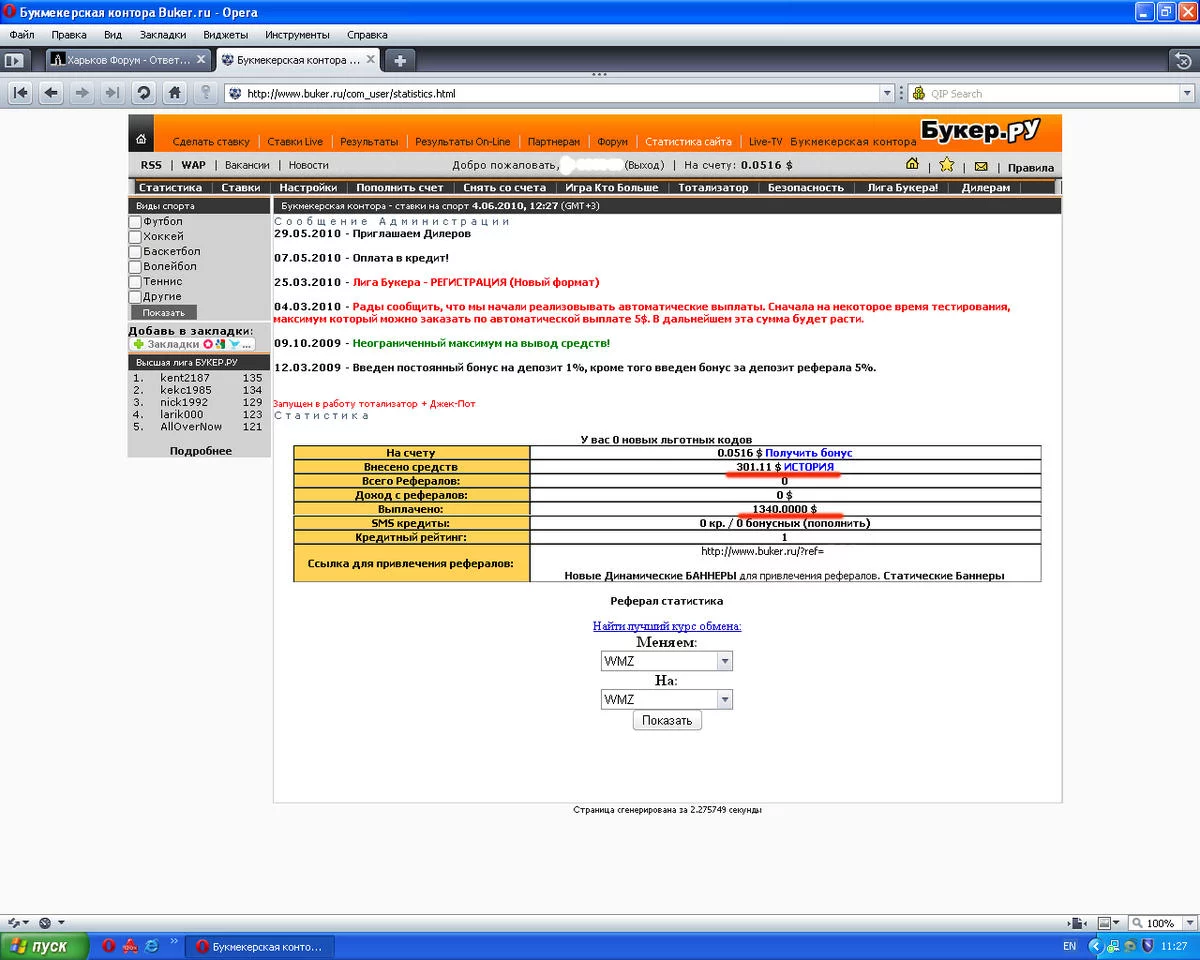Open the mail envelope icon
The image size is (1200, 960).
click(x=981, y=166)
